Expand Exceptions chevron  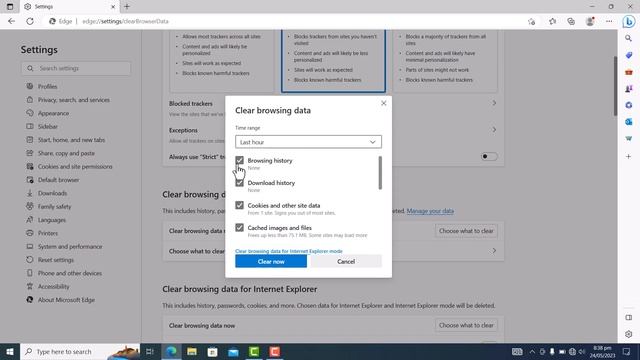tap(494, 130)
